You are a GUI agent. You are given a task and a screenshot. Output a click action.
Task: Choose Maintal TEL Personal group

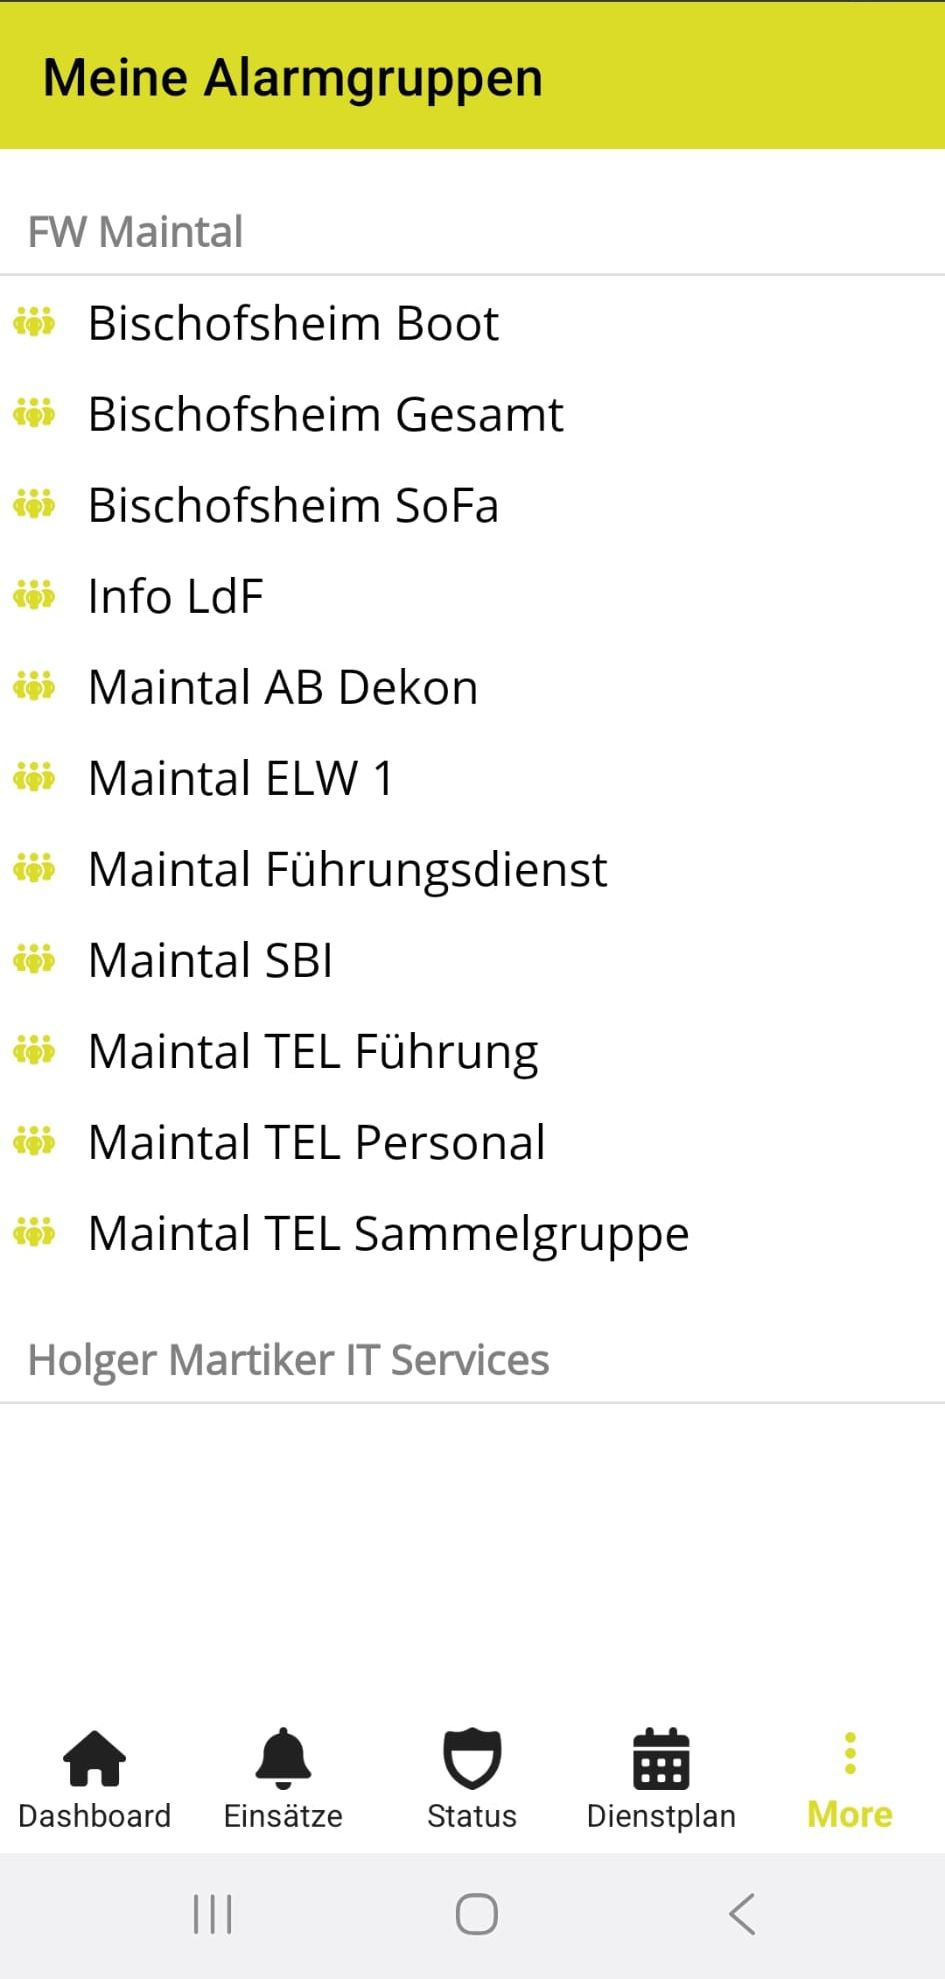click(316, 1142)
